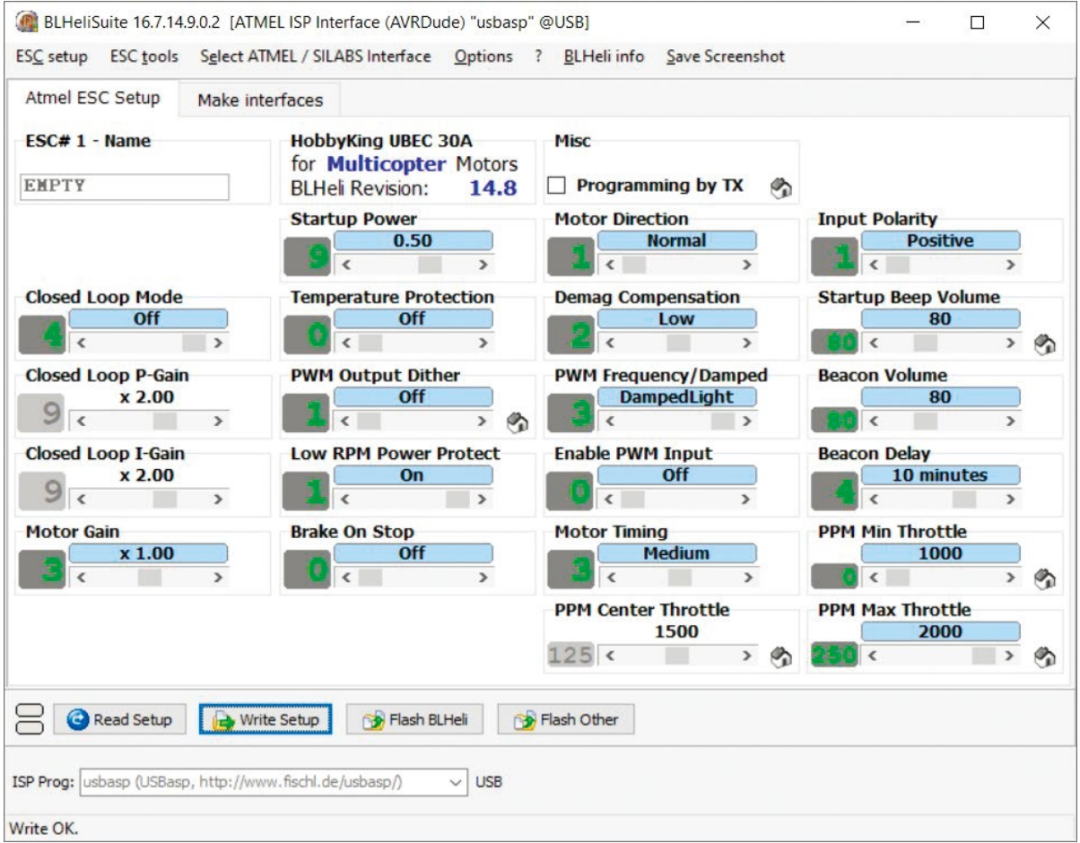Open Select ATMEL / SILABS Interface menu
This screenshot has width=1080, height=843.
315,56
